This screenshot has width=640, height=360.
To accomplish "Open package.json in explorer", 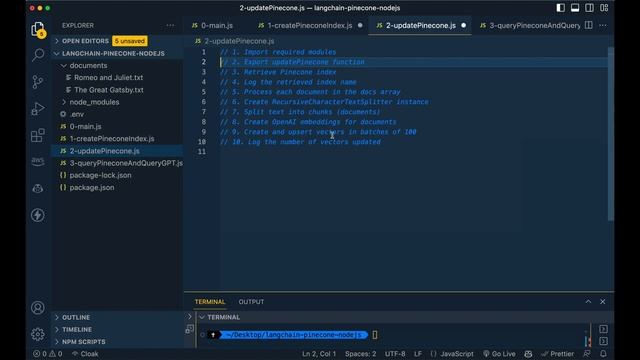I will tap(91, 188).
